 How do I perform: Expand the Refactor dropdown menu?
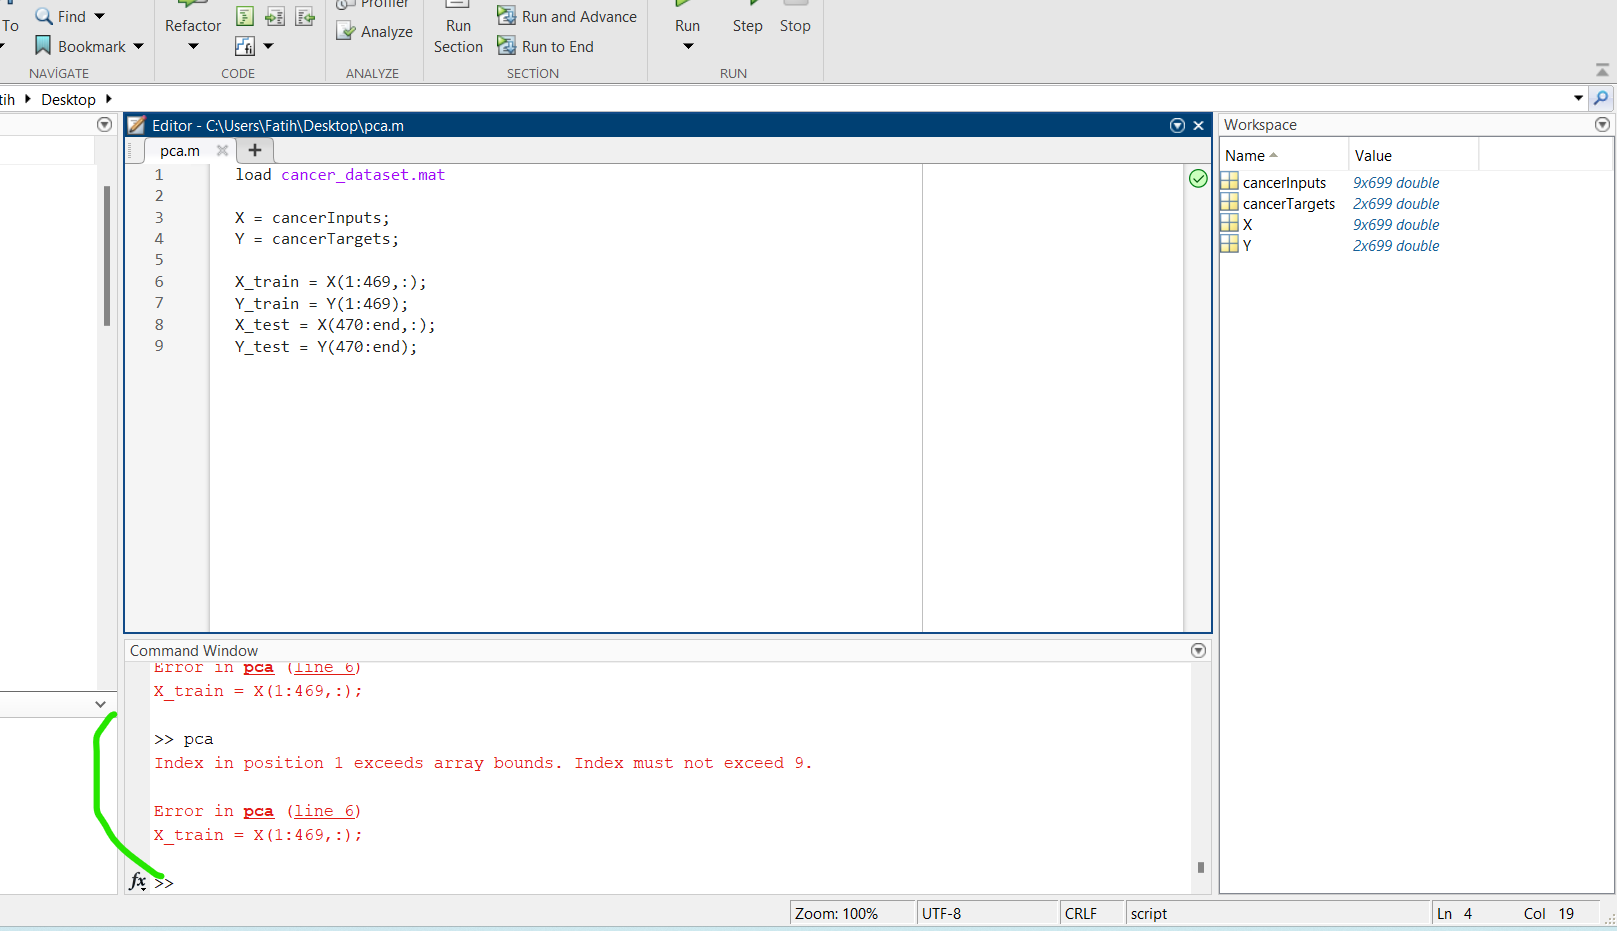[193, 47]
